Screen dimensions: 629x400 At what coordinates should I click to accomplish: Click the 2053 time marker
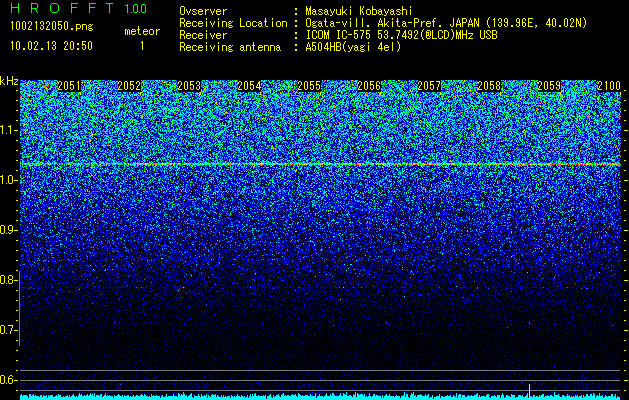coord(189,86)
